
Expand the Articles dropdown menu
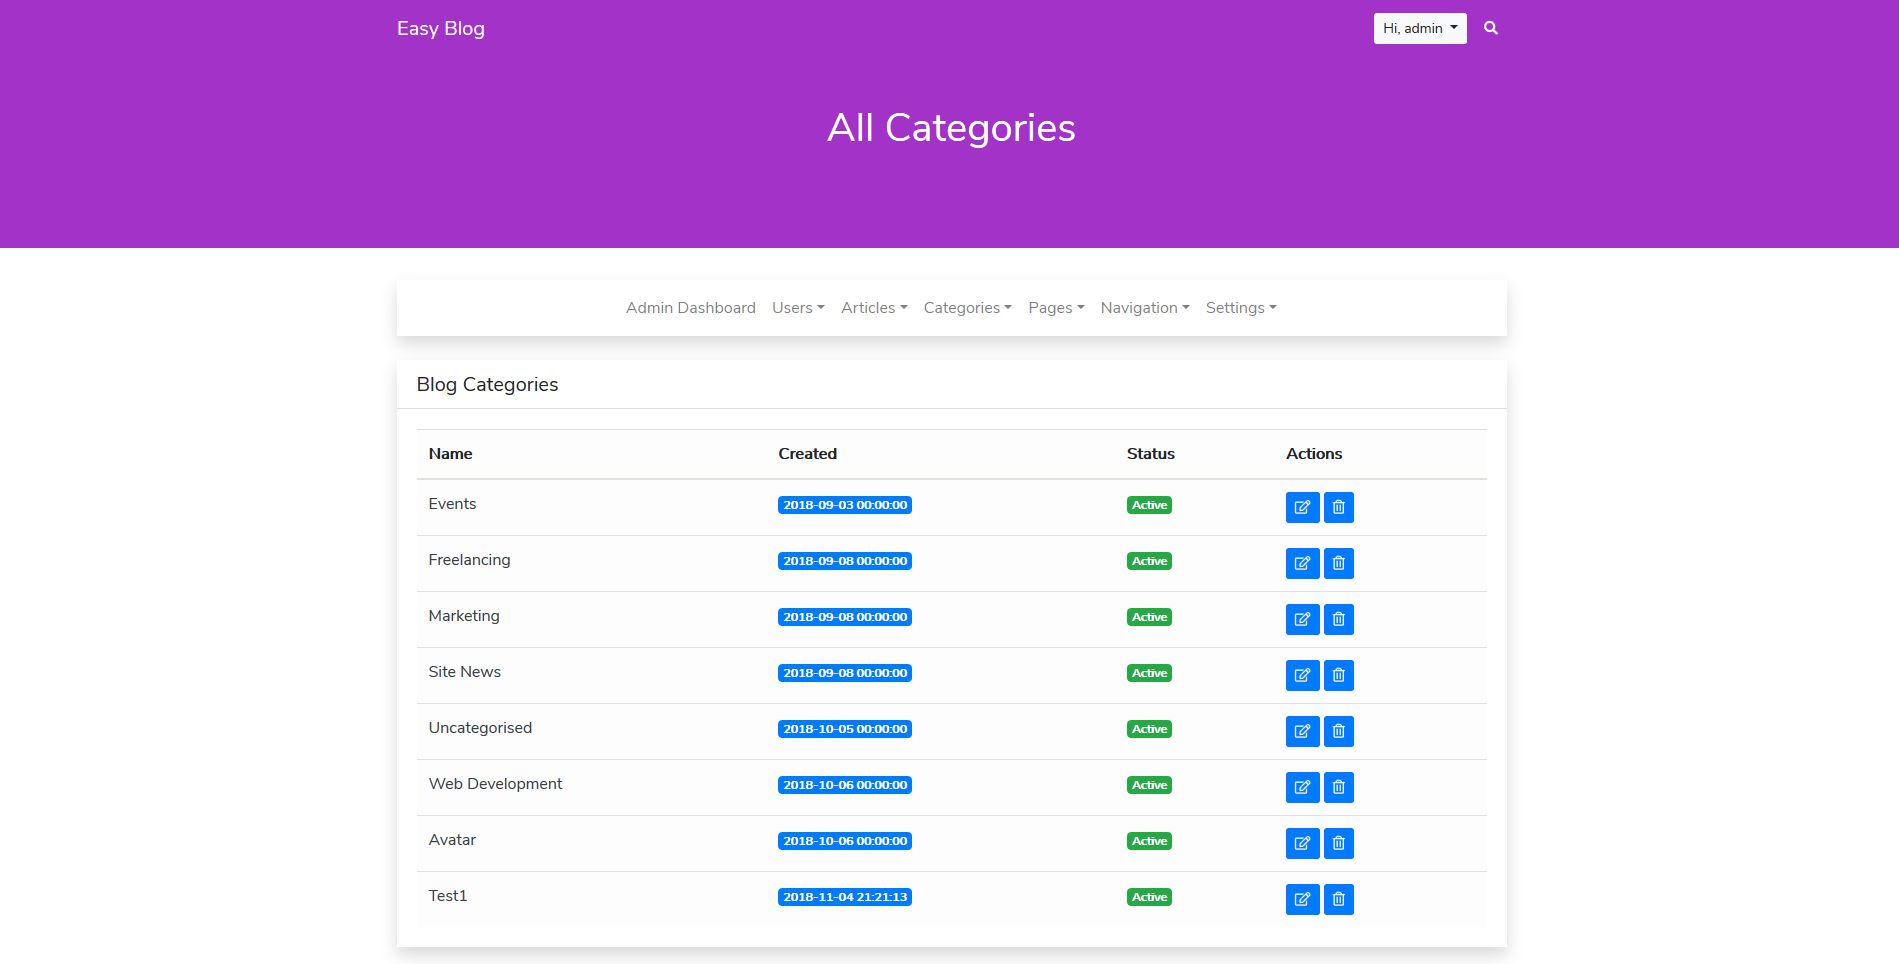[x=873, y=308]
